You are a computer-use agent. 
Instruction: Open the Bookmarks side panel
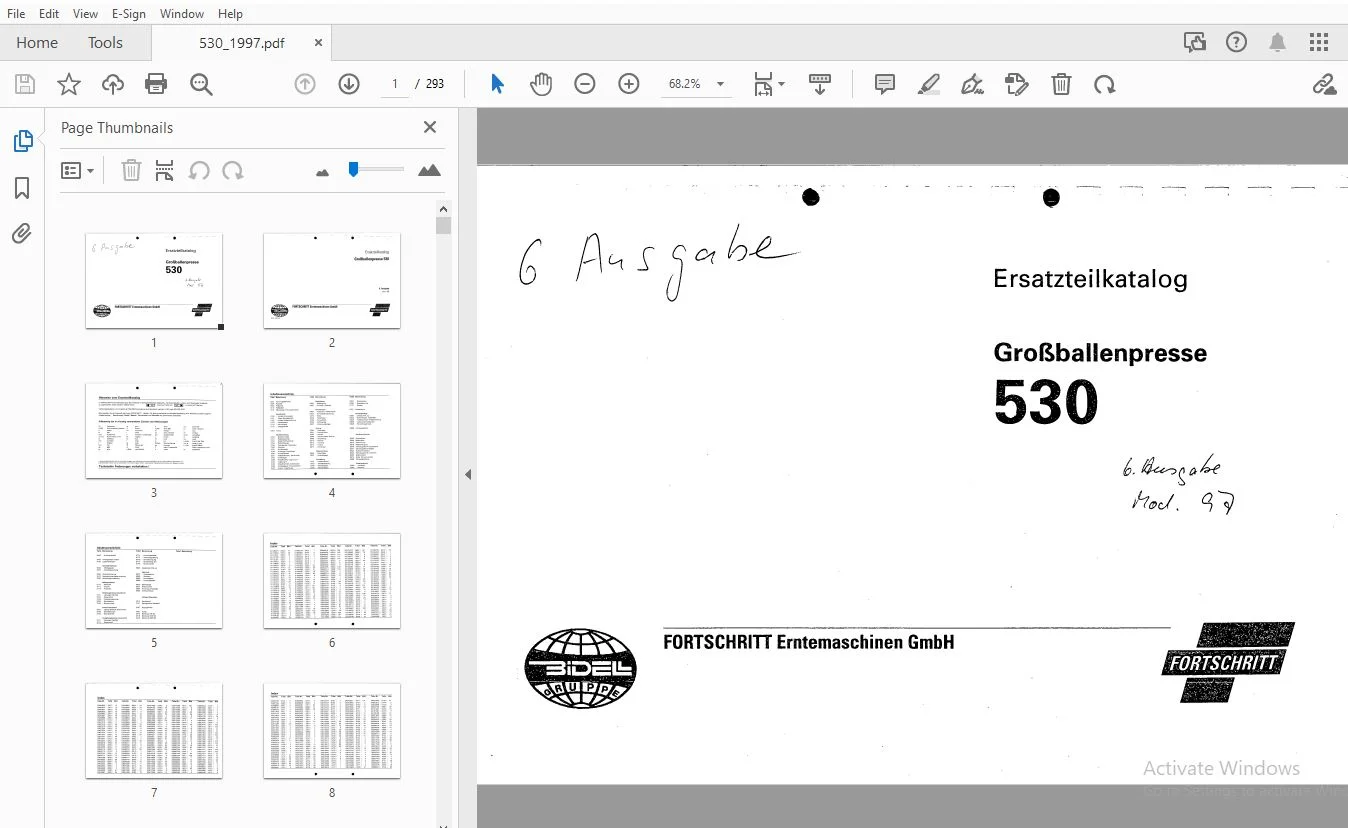(x=22, y=188)
